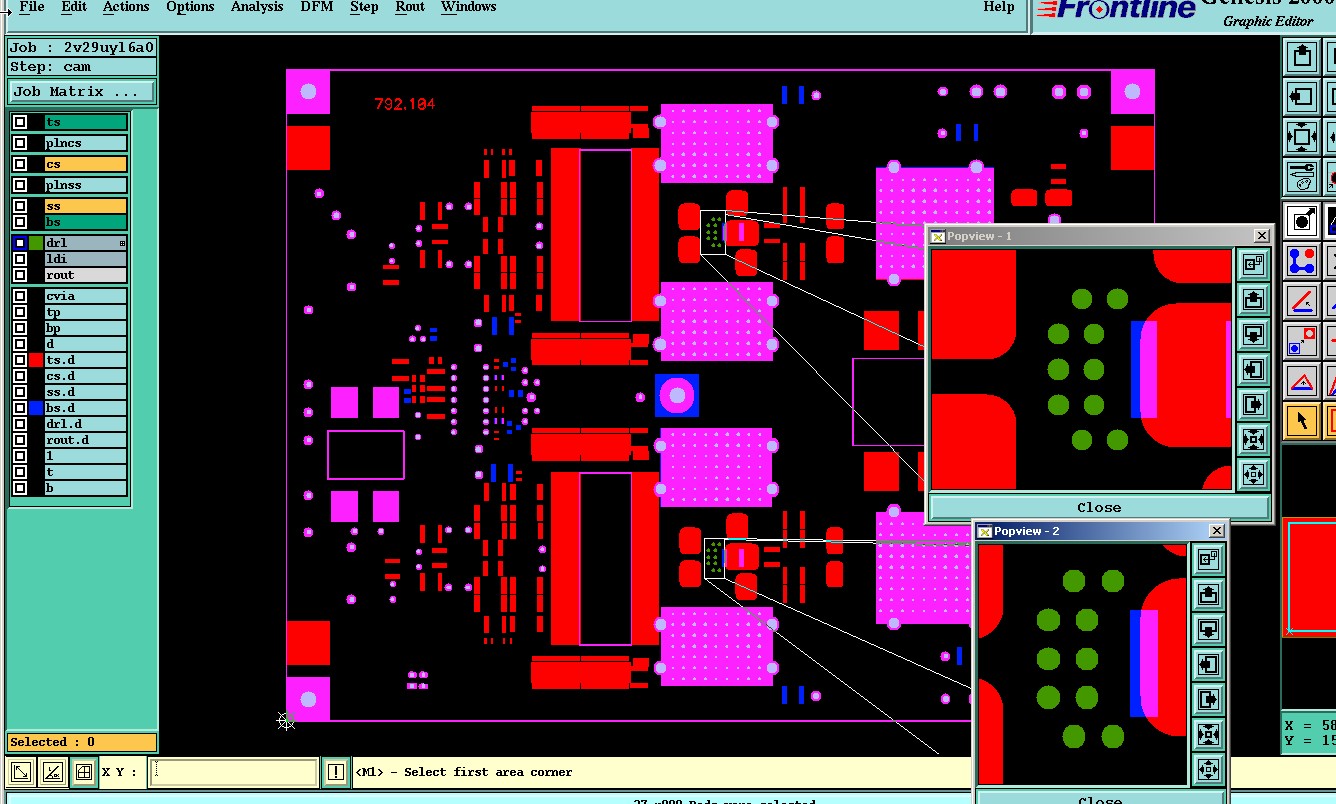
Task: Click Popview 1 zoom out icon
Action: (x=1253, y=474)
